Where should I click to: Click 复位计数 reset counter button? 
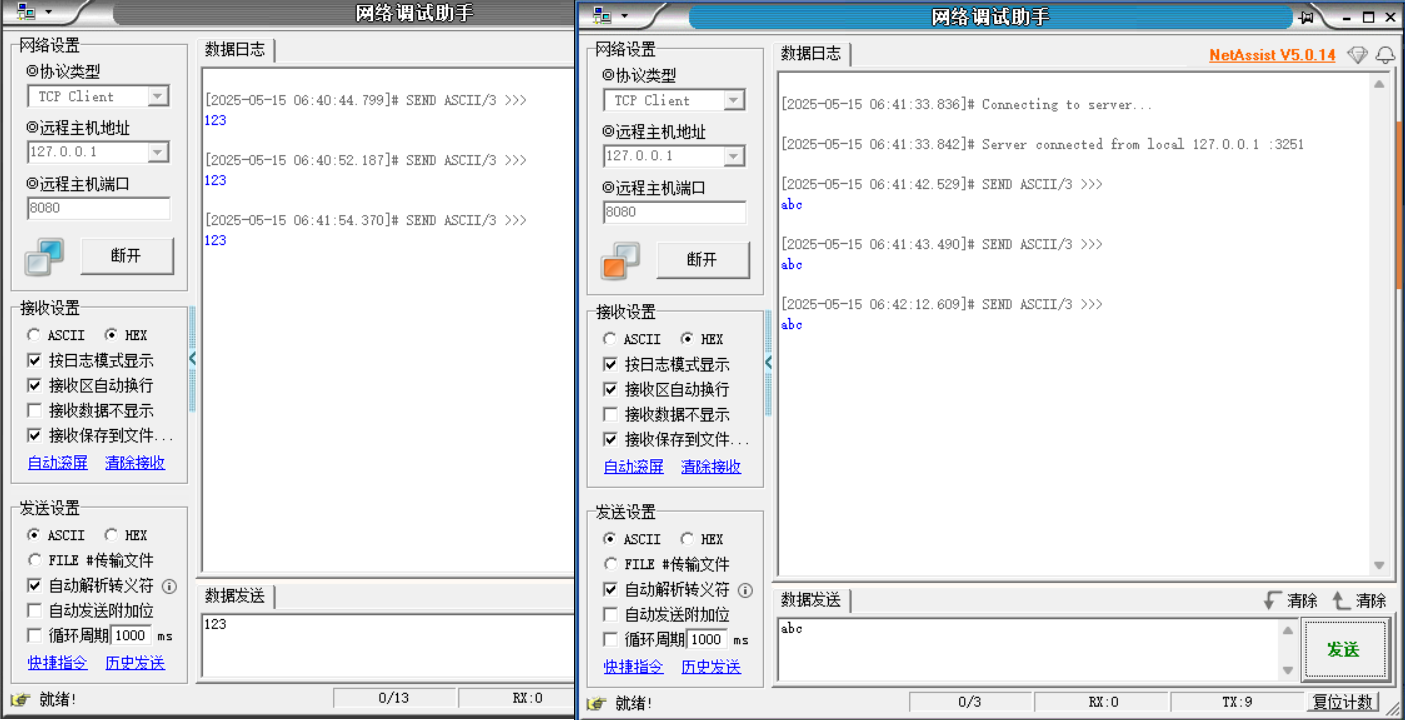pos(1343,702)
